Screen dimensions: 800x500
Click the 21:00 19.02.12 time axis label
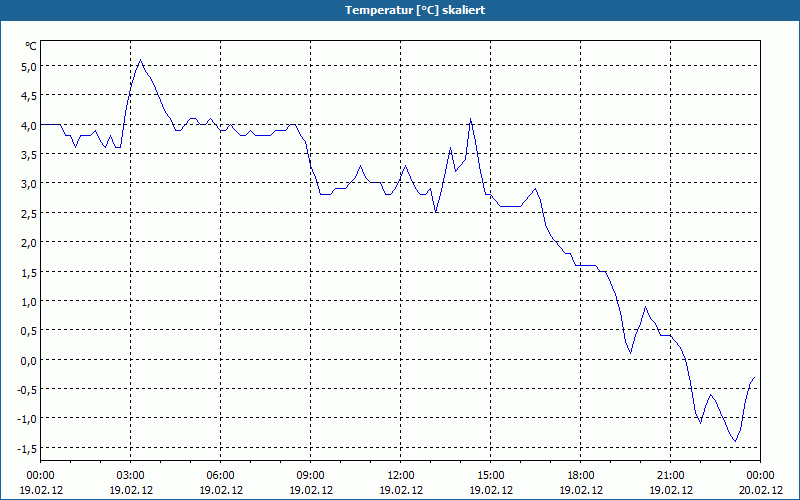point(670,483)
